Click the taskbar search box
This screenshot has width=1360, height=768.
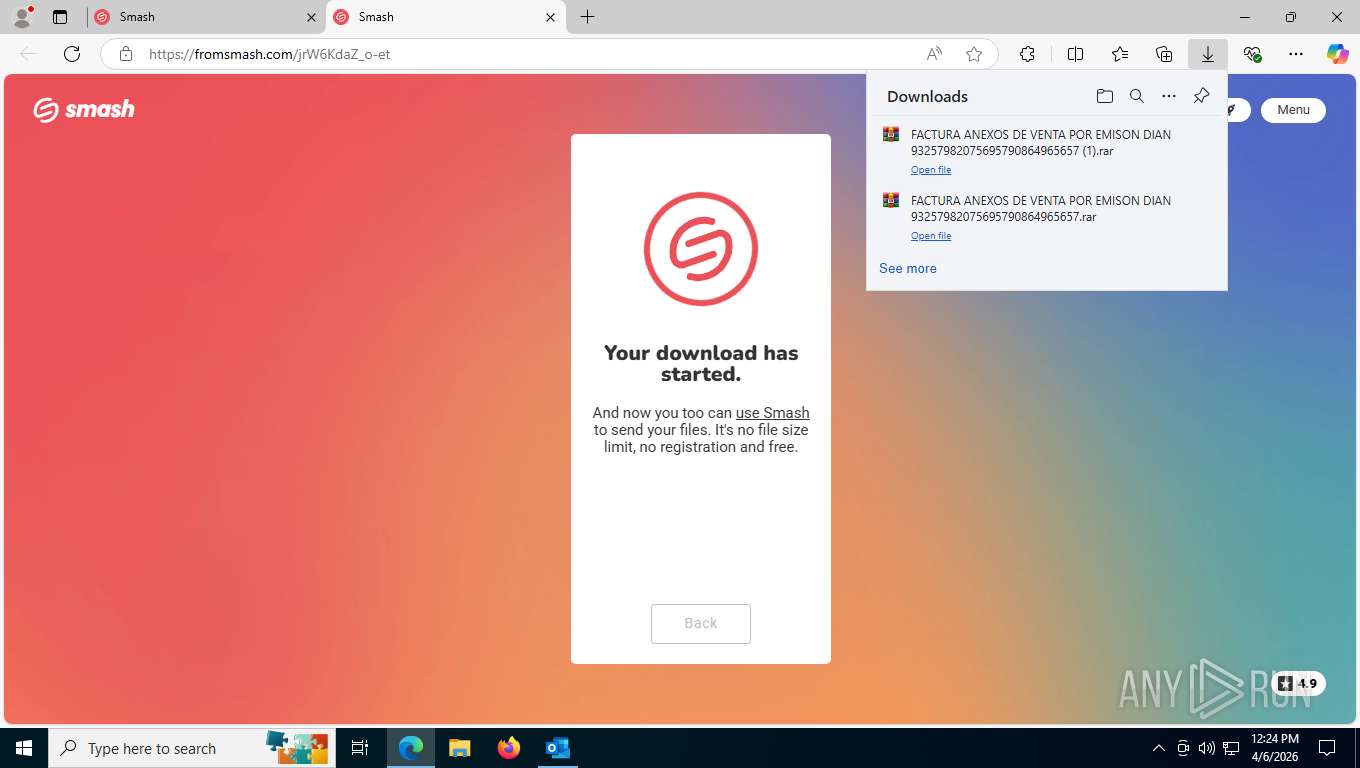pos(192,748)
